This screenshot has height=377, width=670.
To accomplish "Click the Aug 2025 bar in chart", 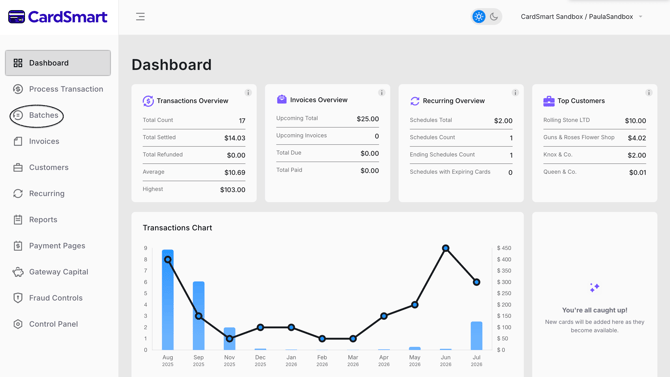I will coord(168,300).
